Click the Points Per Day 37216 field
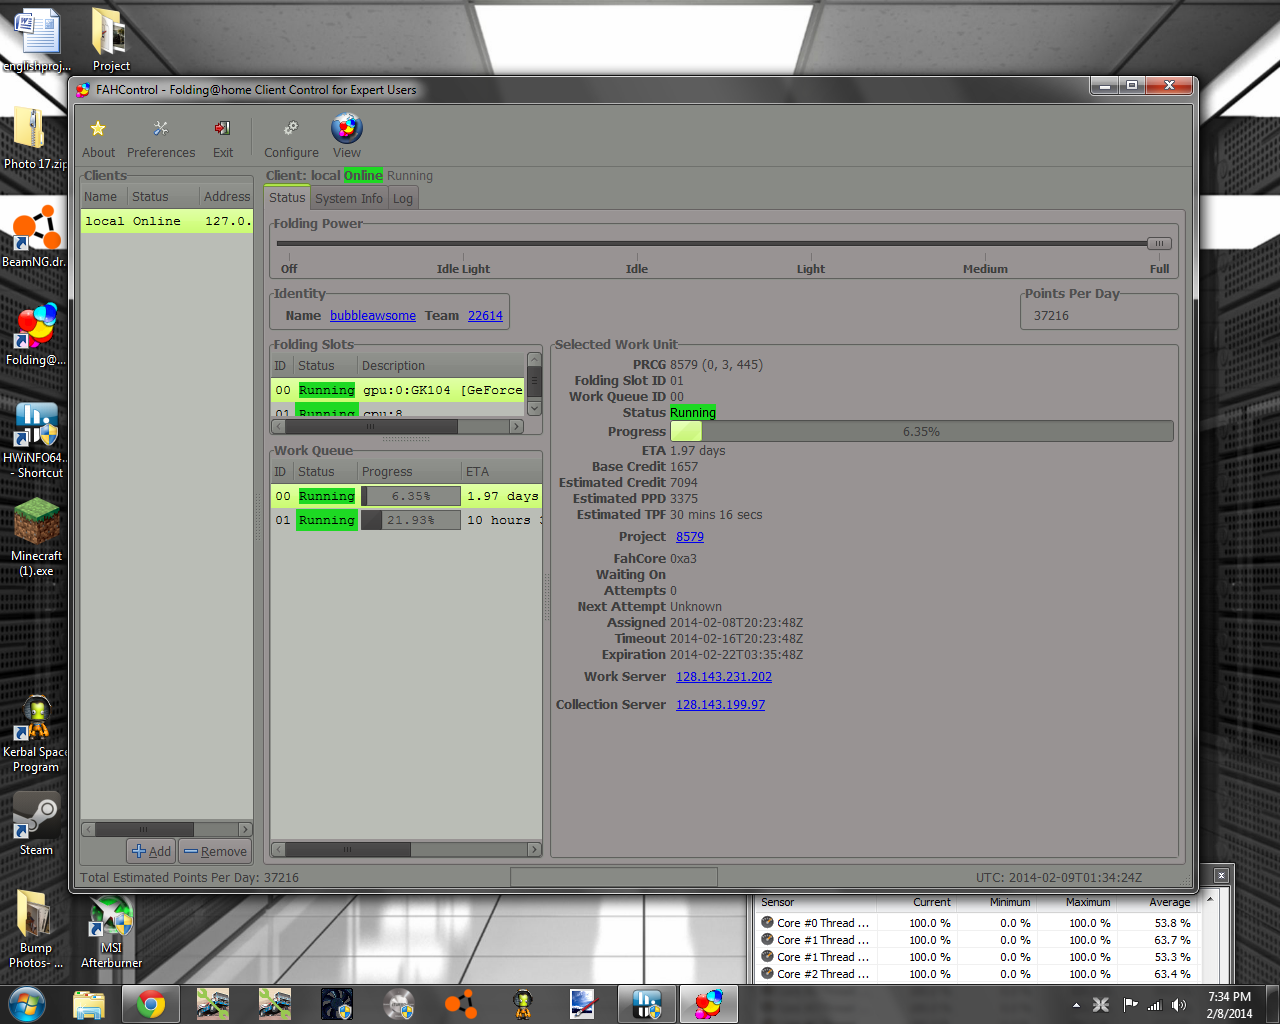1280x1024 pixels. point(1100,315)
